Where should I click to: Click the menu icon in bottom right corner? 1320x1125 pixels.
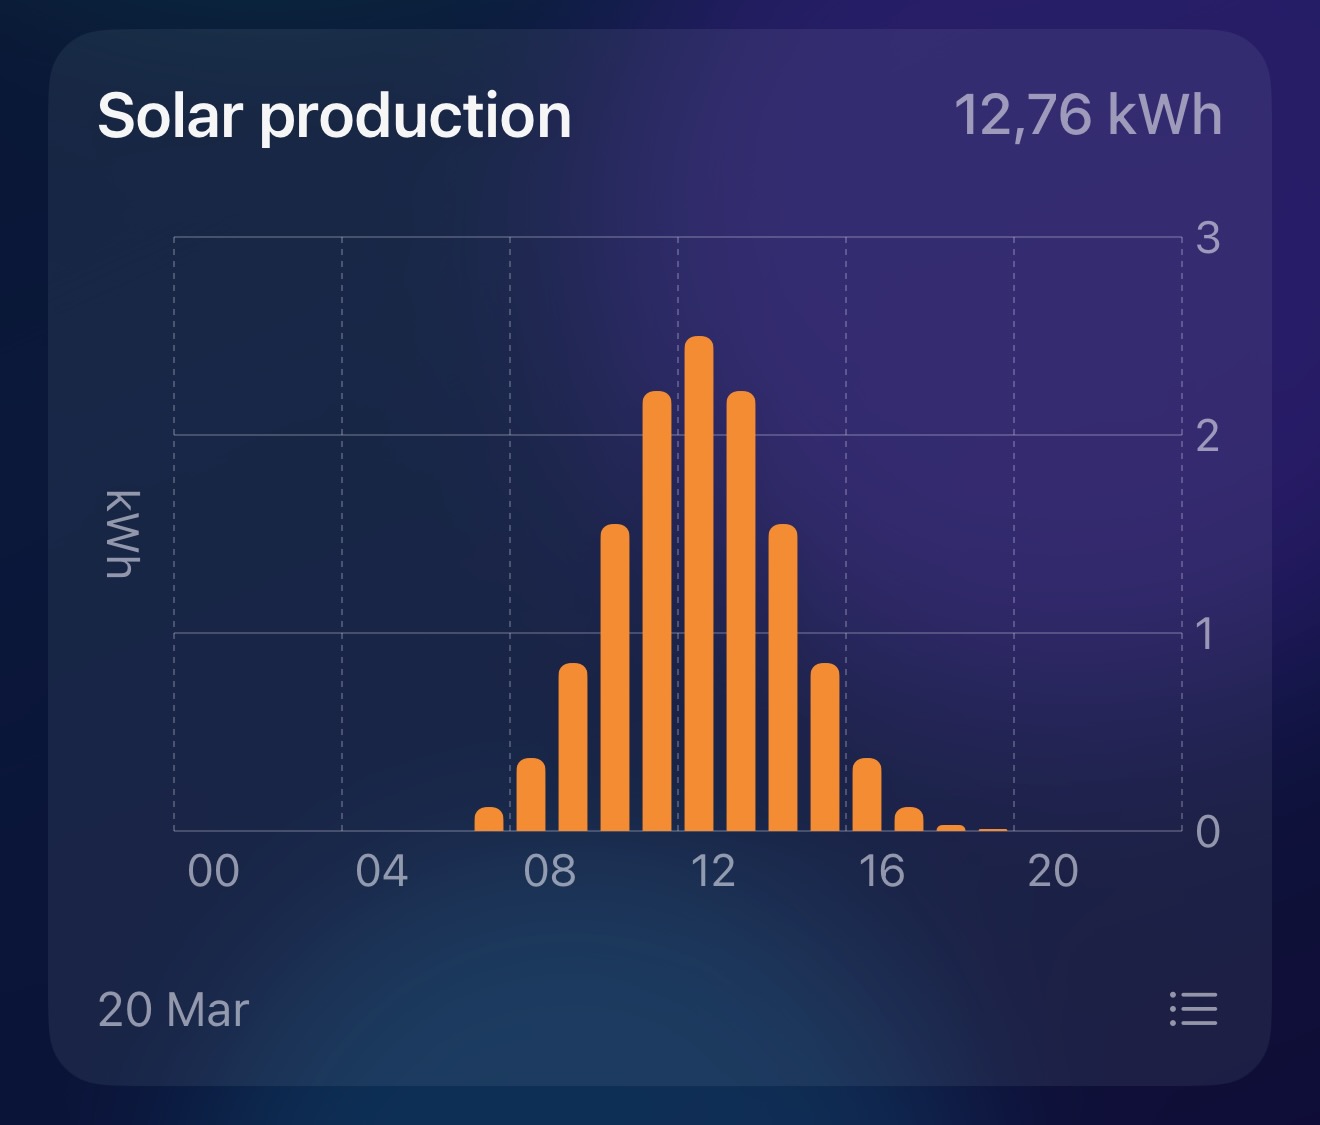pyautogui.click(x=1193, y=1010)
